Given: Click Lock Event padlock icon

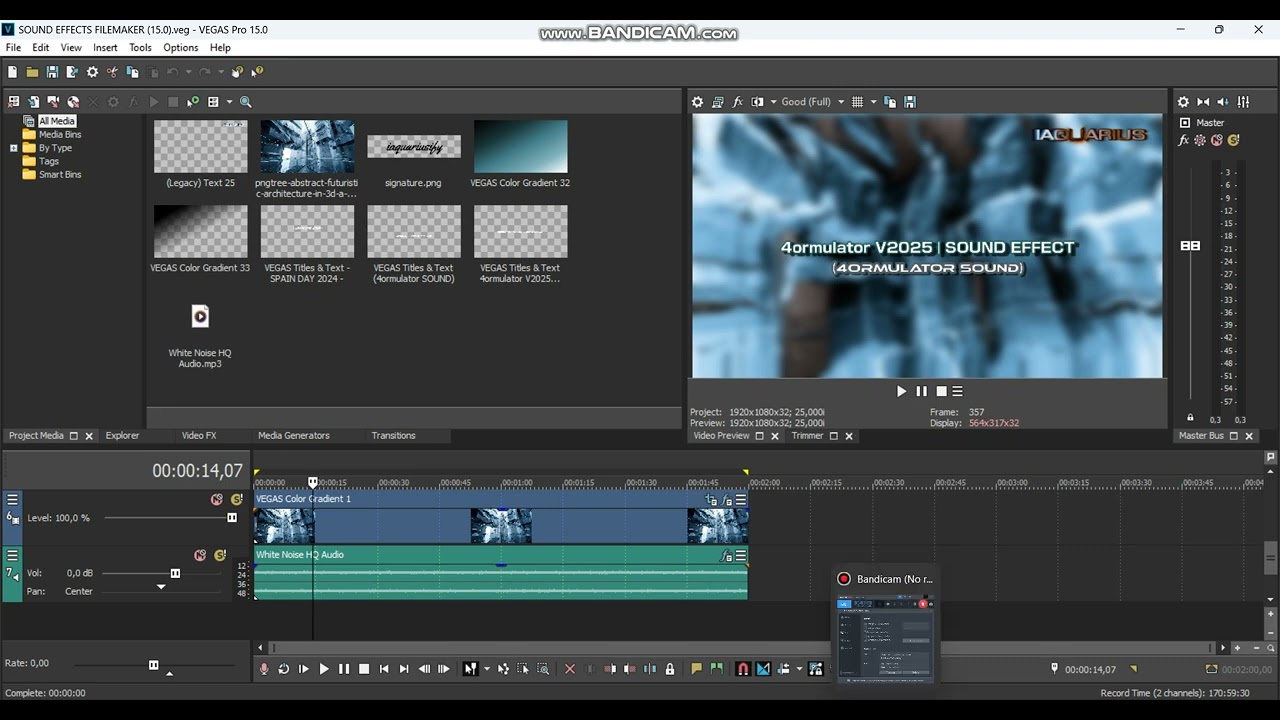Looking at the screenshot, I should click(x=670, y=669).
